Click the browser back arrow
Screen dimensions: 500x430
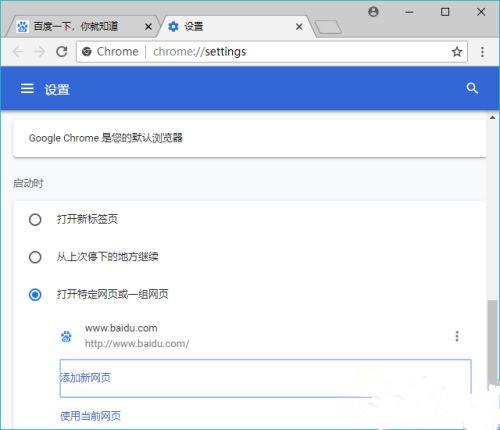(x=18, y=52)
